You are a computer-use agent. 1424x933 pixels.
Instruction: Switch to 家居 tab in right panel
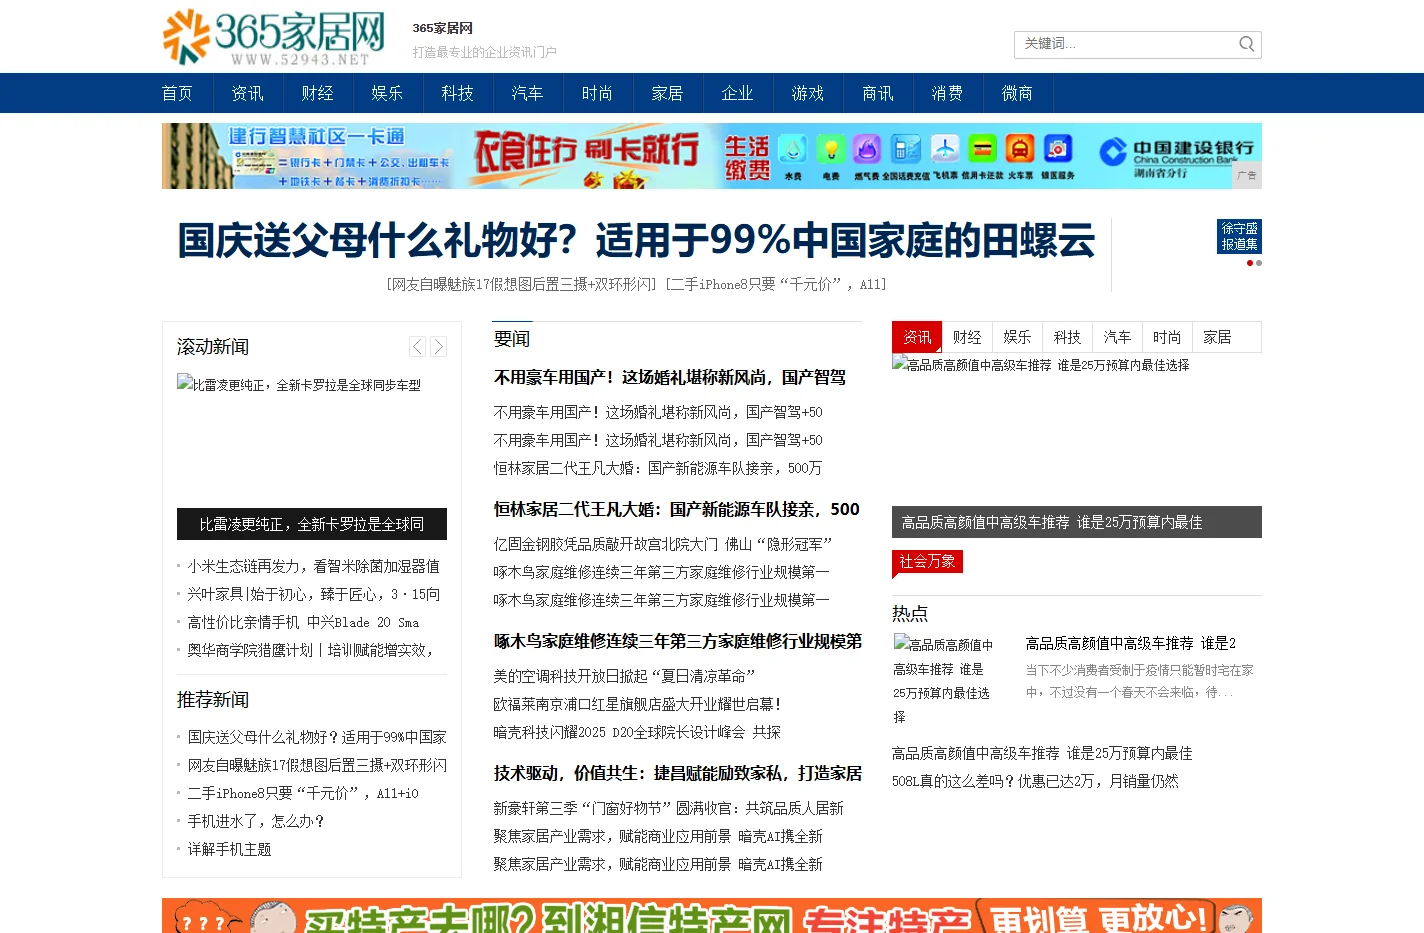pyautogui.click(x=1217, y=337)
